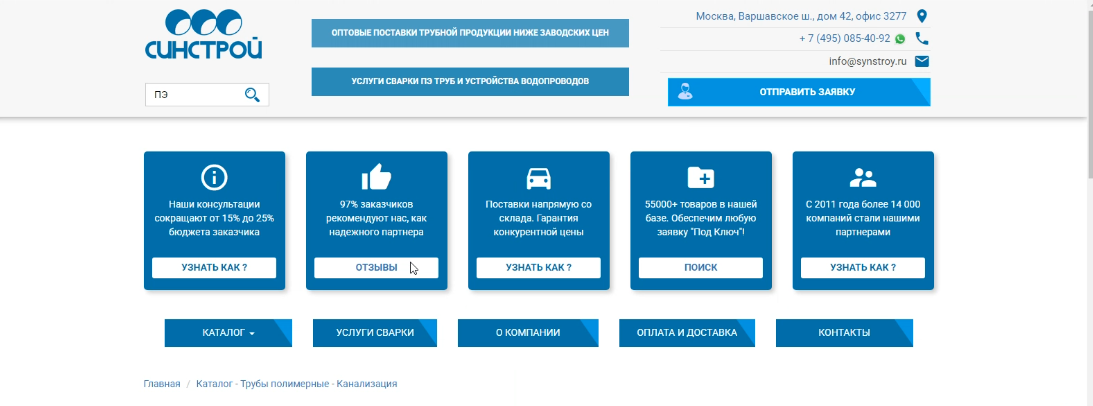Open the О компании menu item
Viewport: 1093px width, 406px height.
click(x=528, y=333)
